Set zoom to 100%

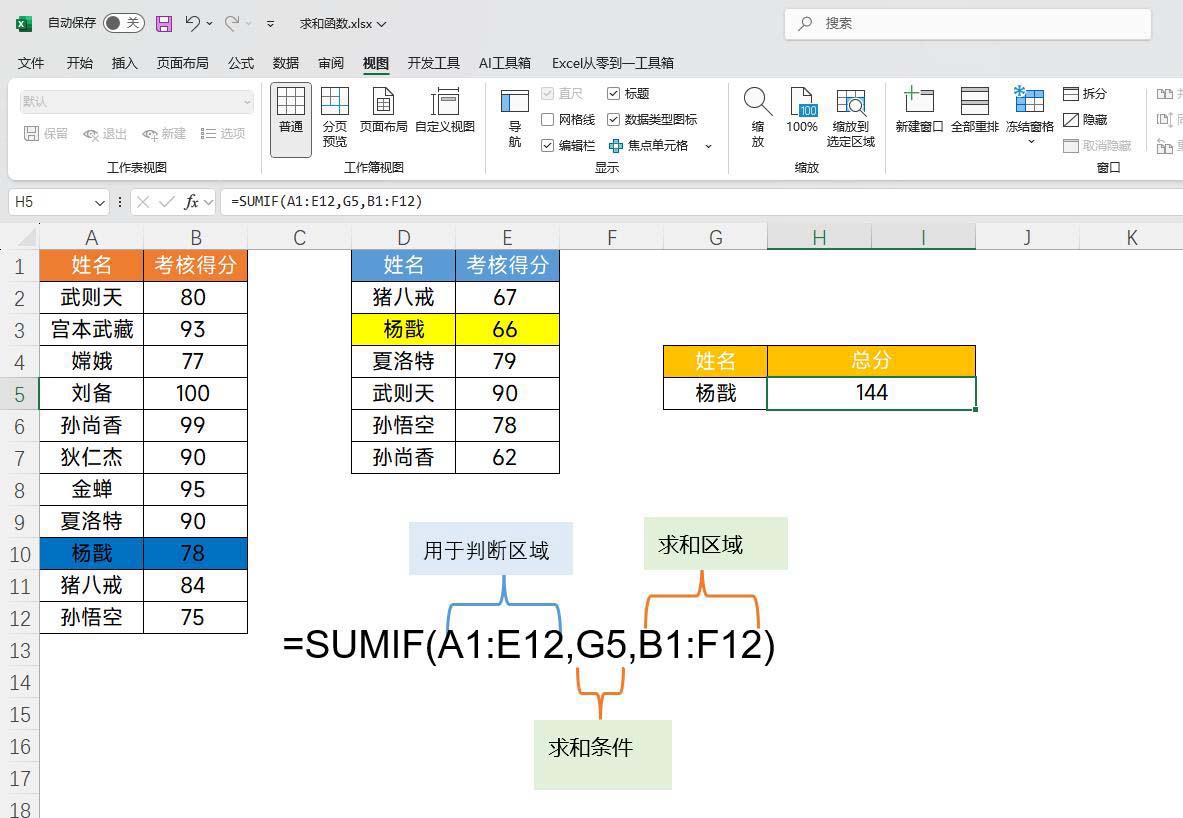802,110
